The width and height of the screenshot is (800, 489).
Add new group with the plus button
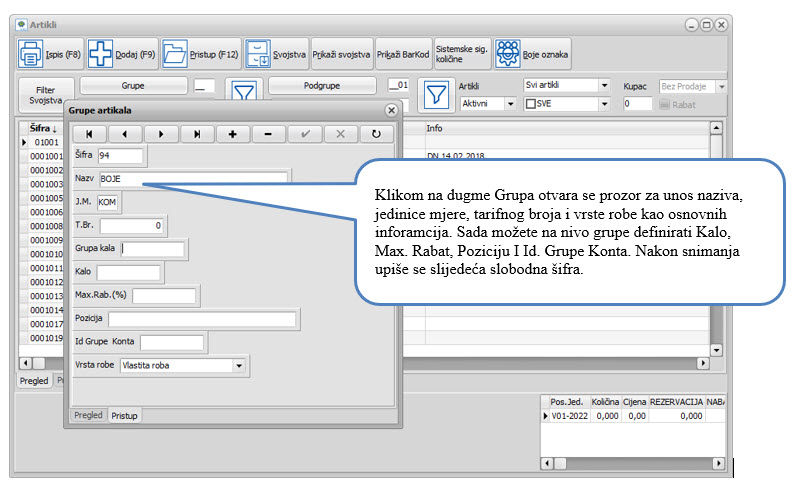pos(233,134)
